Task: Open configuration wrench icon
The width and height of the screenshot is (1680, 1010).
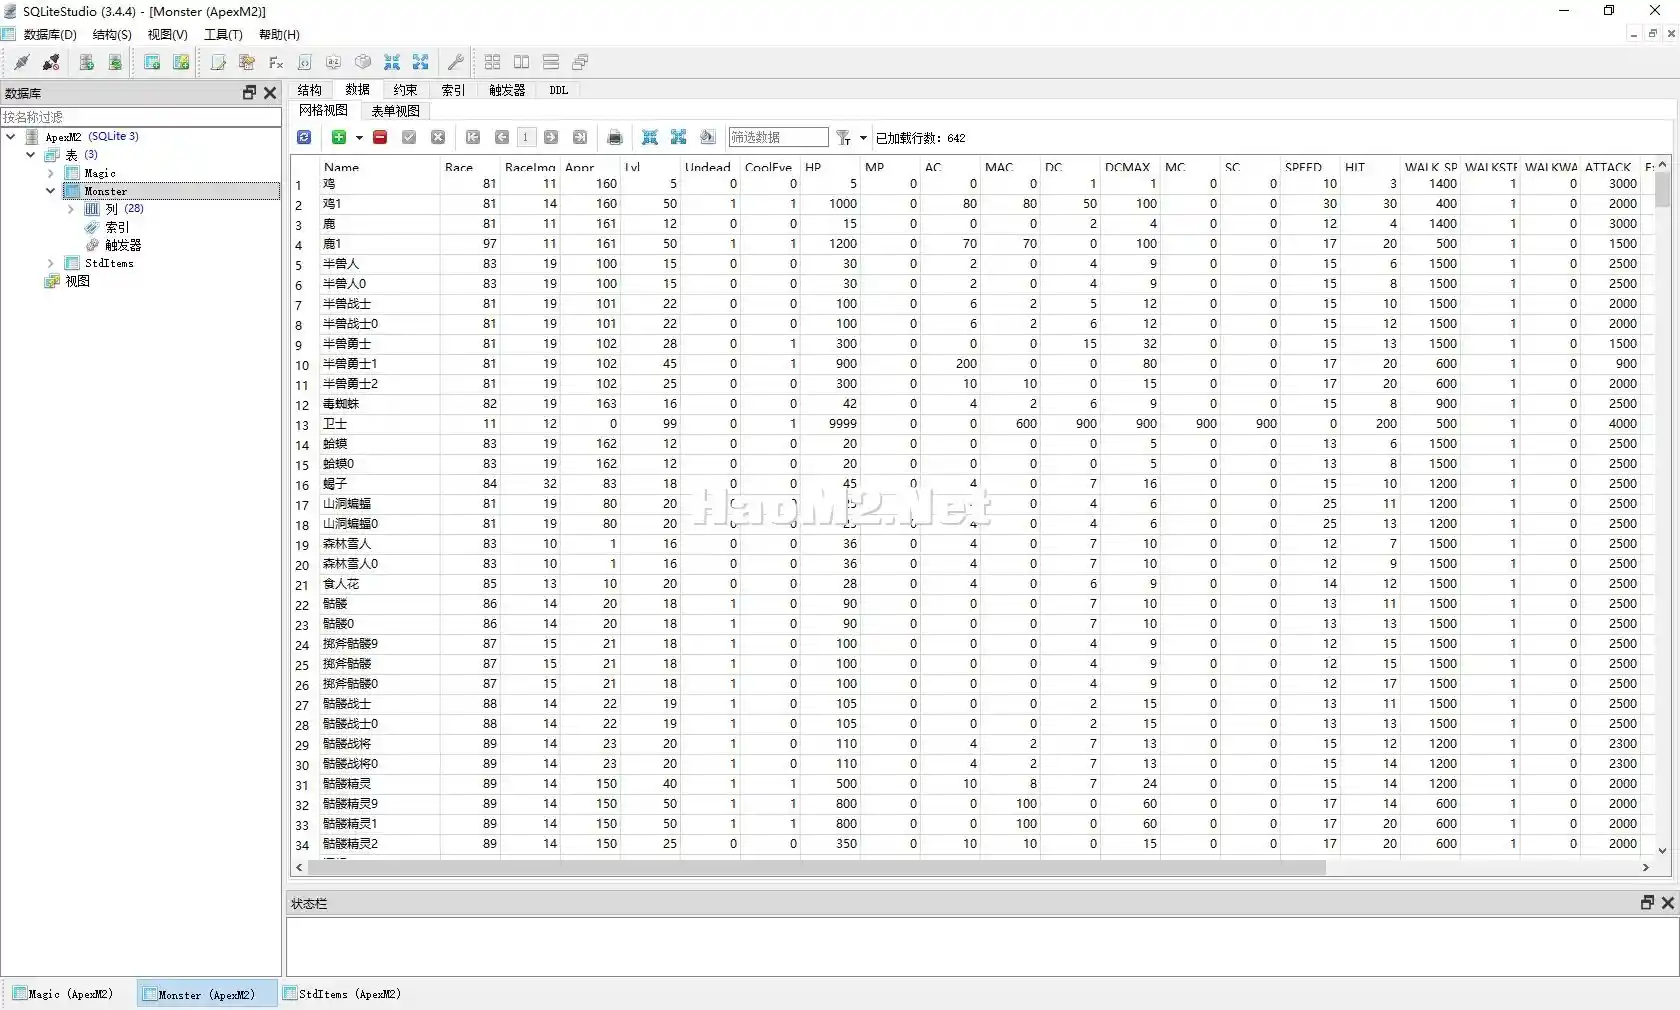Action: (x=456, y=62)
